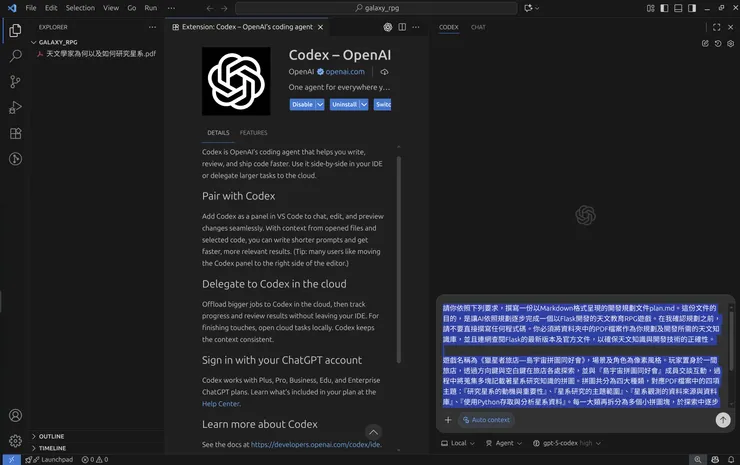The image size is (740, 465).
Task: Open notifications bell in status bar
Action: click(731, 459)
